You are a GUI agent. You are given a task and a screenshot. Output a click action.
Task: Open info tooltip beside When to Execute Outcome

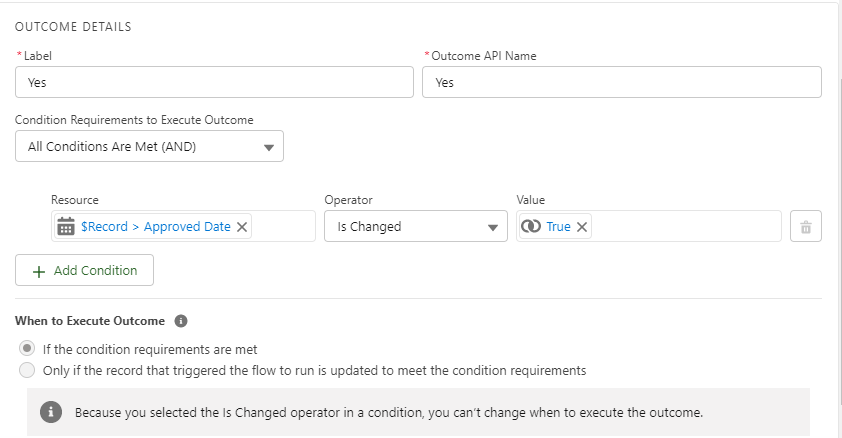(x=181, y=321)
